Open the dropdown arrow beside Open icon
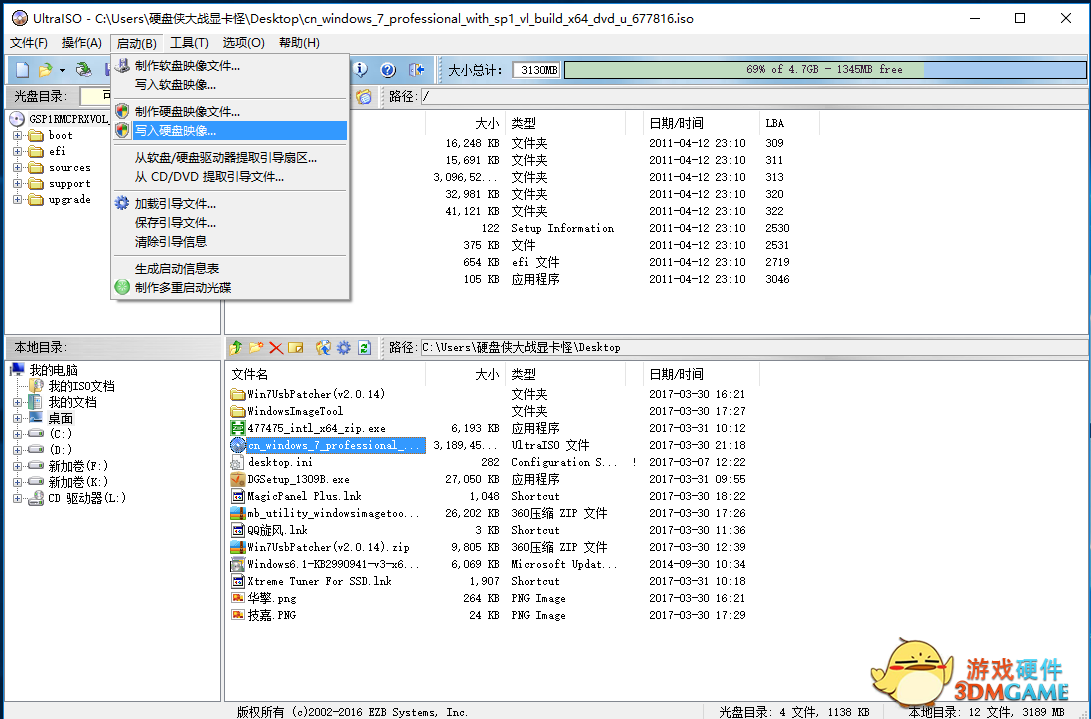1091x719 pixels. pos(62,70)
